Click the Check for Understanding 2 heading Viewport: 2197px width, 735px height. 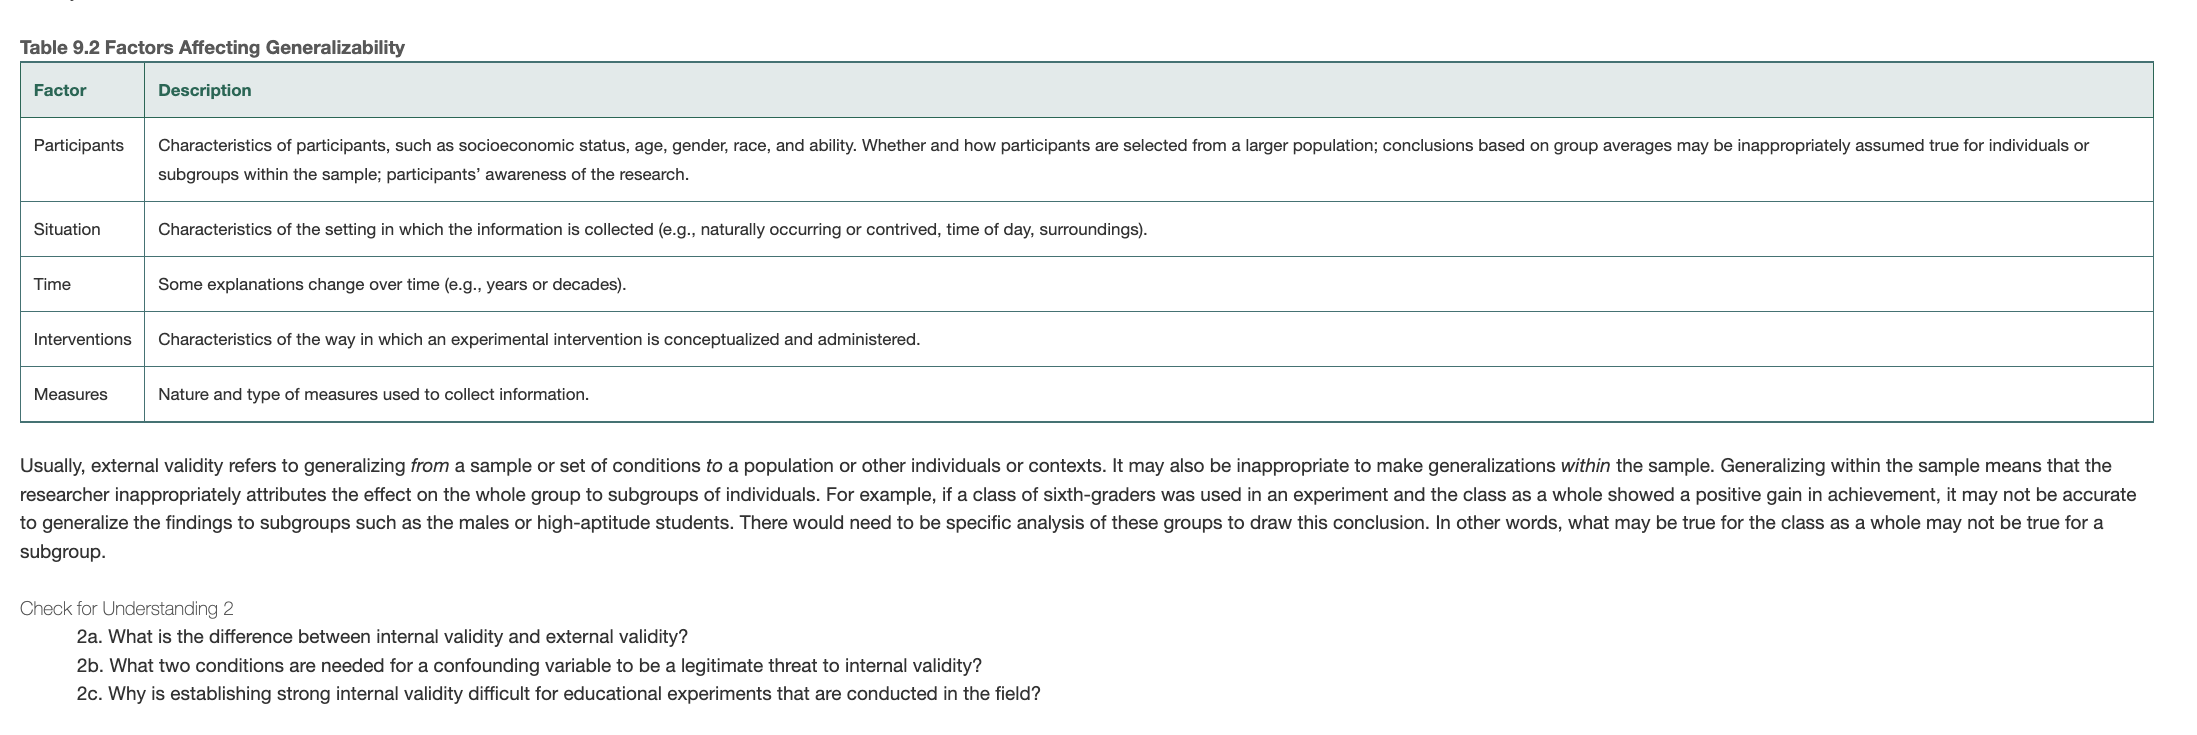click(127, 608)
